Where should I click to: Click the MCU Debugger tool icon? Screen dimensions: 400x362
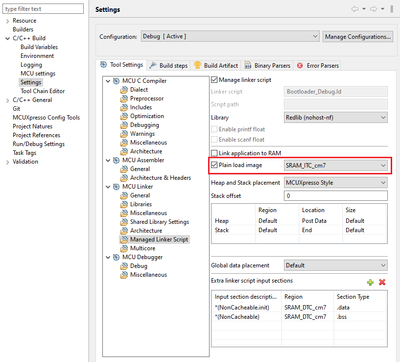116,257
